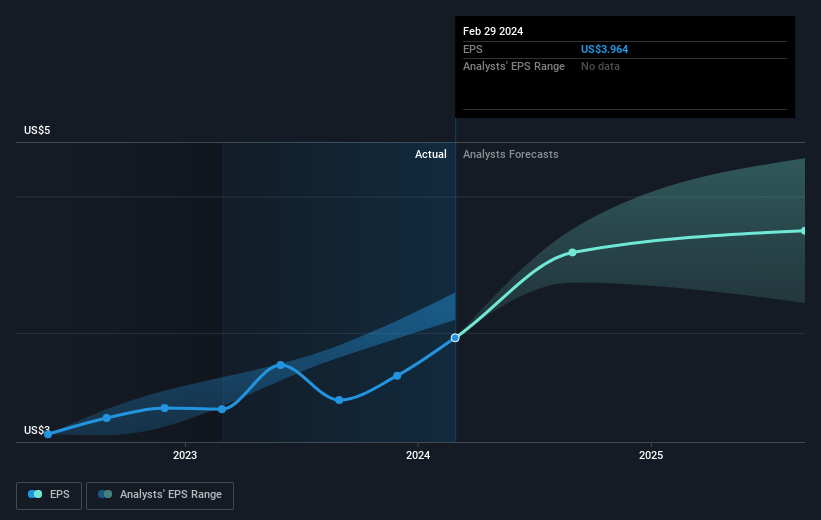Click the EPS data point just before 2024
This screenshot has width=821, height=520.
(x=397, y=376)
